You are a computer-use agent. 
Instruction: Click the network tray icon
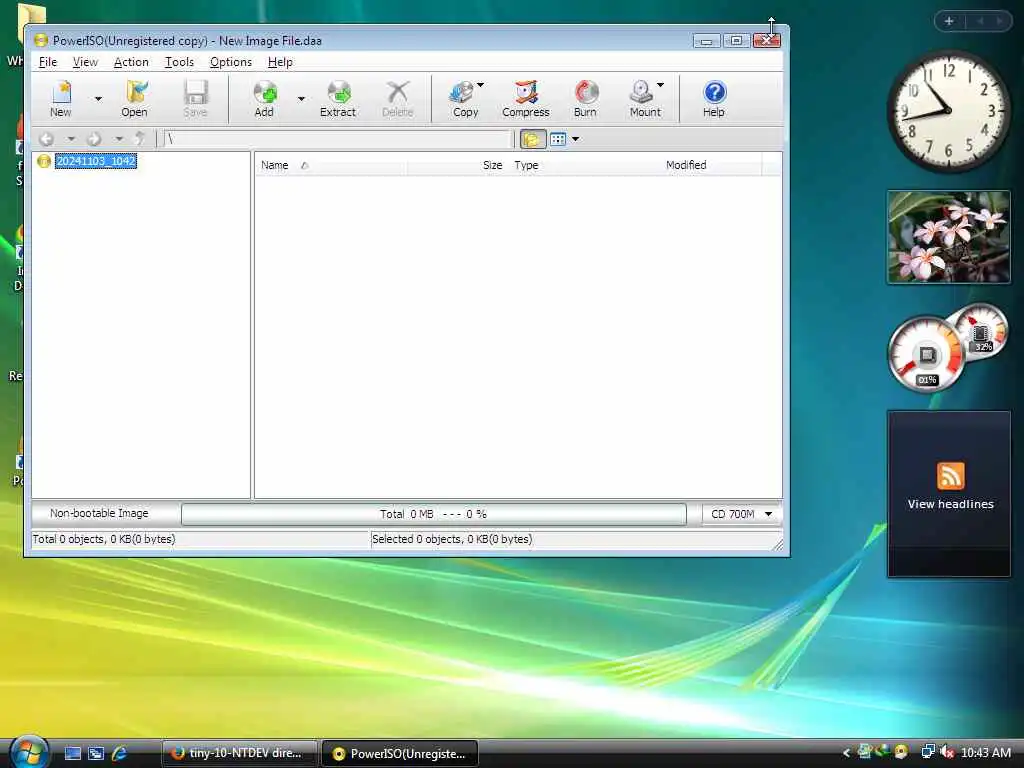(927, 752)
